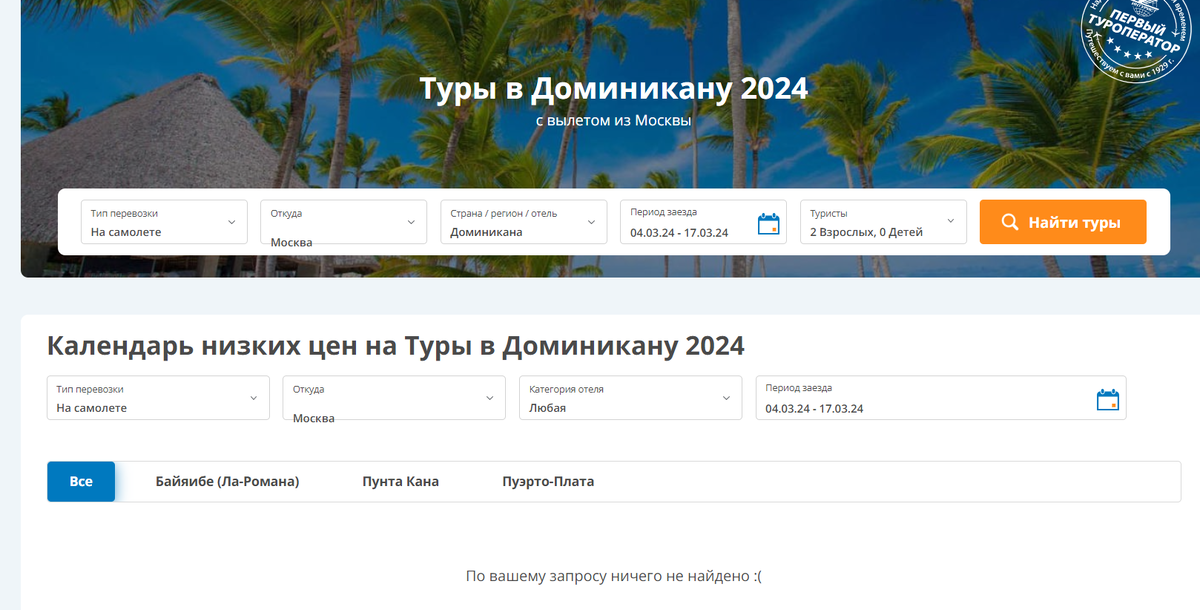The width and height of the screenshot is (1200, 610).
Task: Open the calendar icon in low-price calendar filter
Action: 1108,400
